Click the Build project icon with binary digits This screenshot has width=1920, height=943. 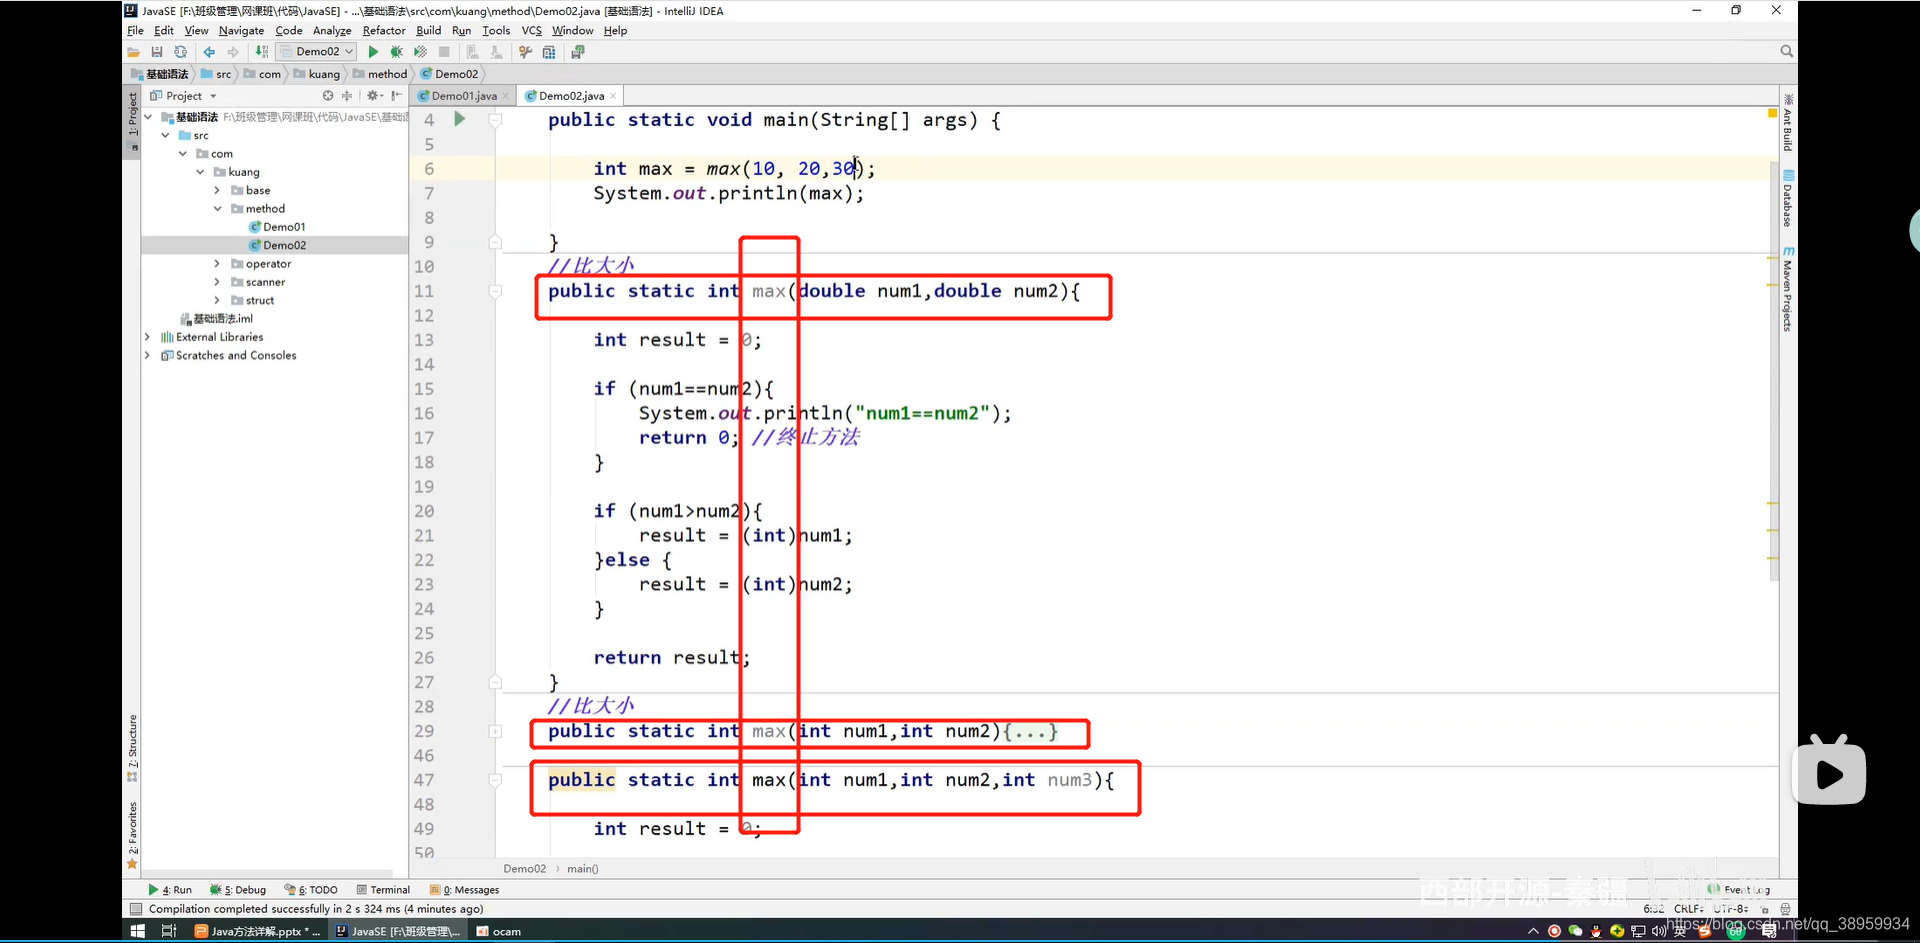pos(262,52)
